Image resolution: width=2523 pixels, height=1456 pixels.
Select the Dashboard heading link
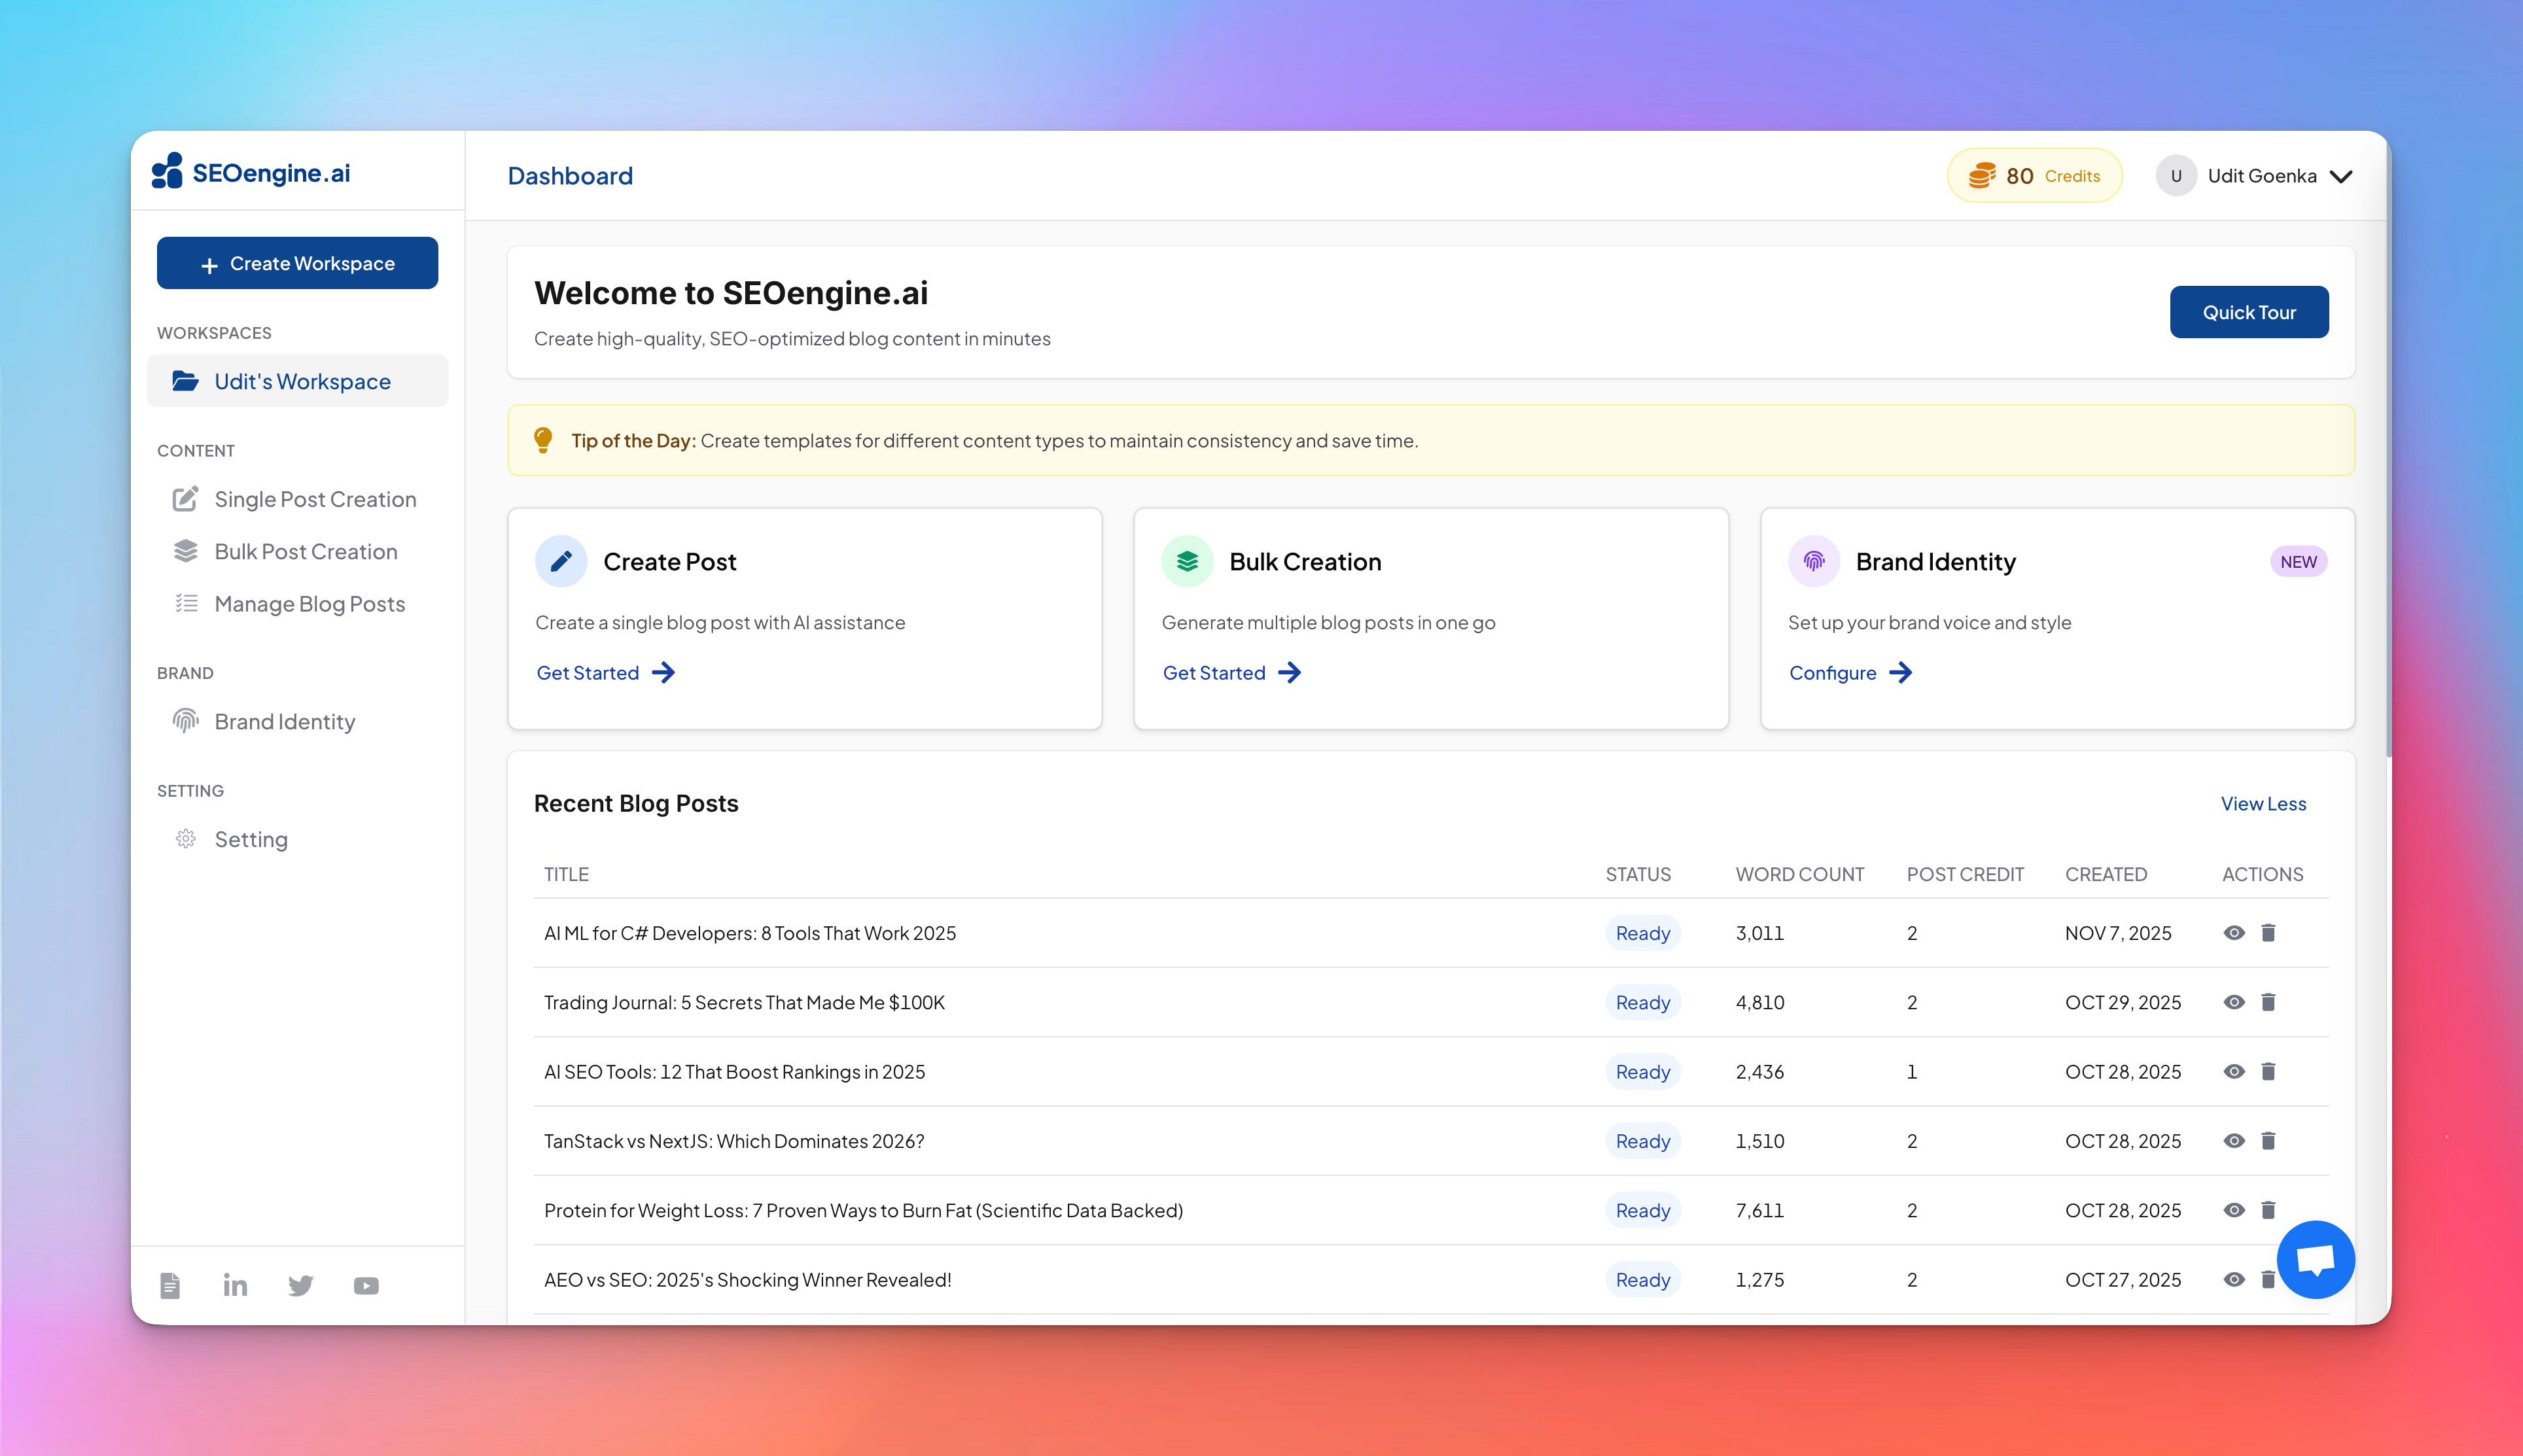click(570, 175)
